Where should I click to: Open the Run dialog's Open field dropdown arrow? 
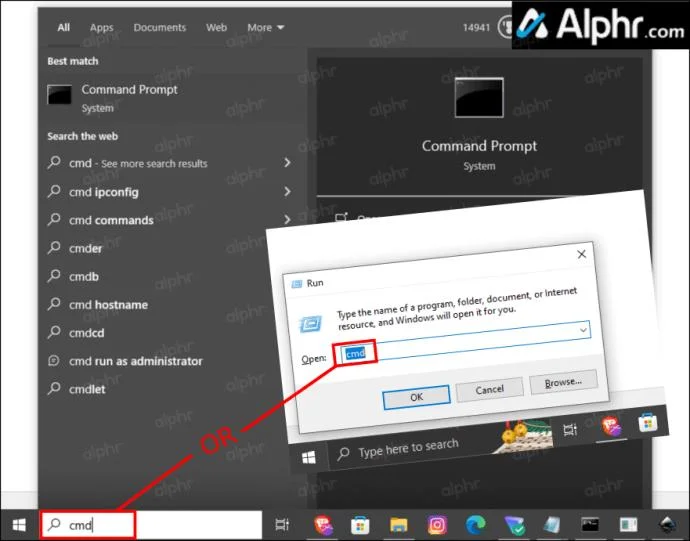(584, 330)
